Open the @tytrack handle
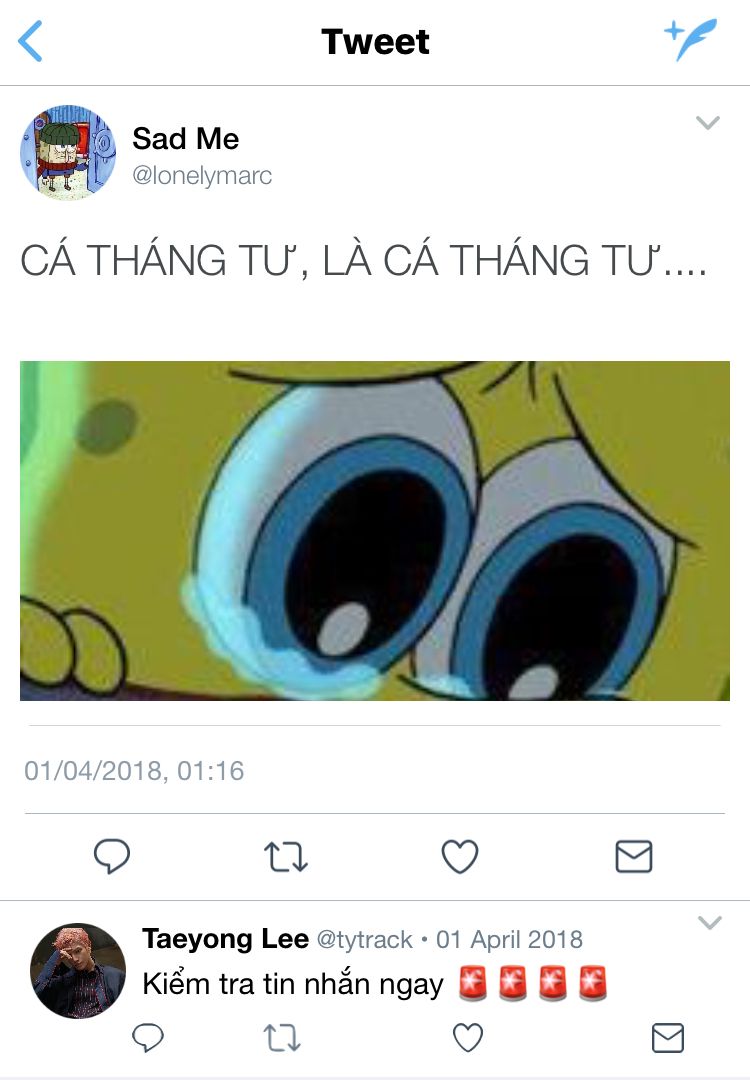750x1080 pixels. (364, 939)
